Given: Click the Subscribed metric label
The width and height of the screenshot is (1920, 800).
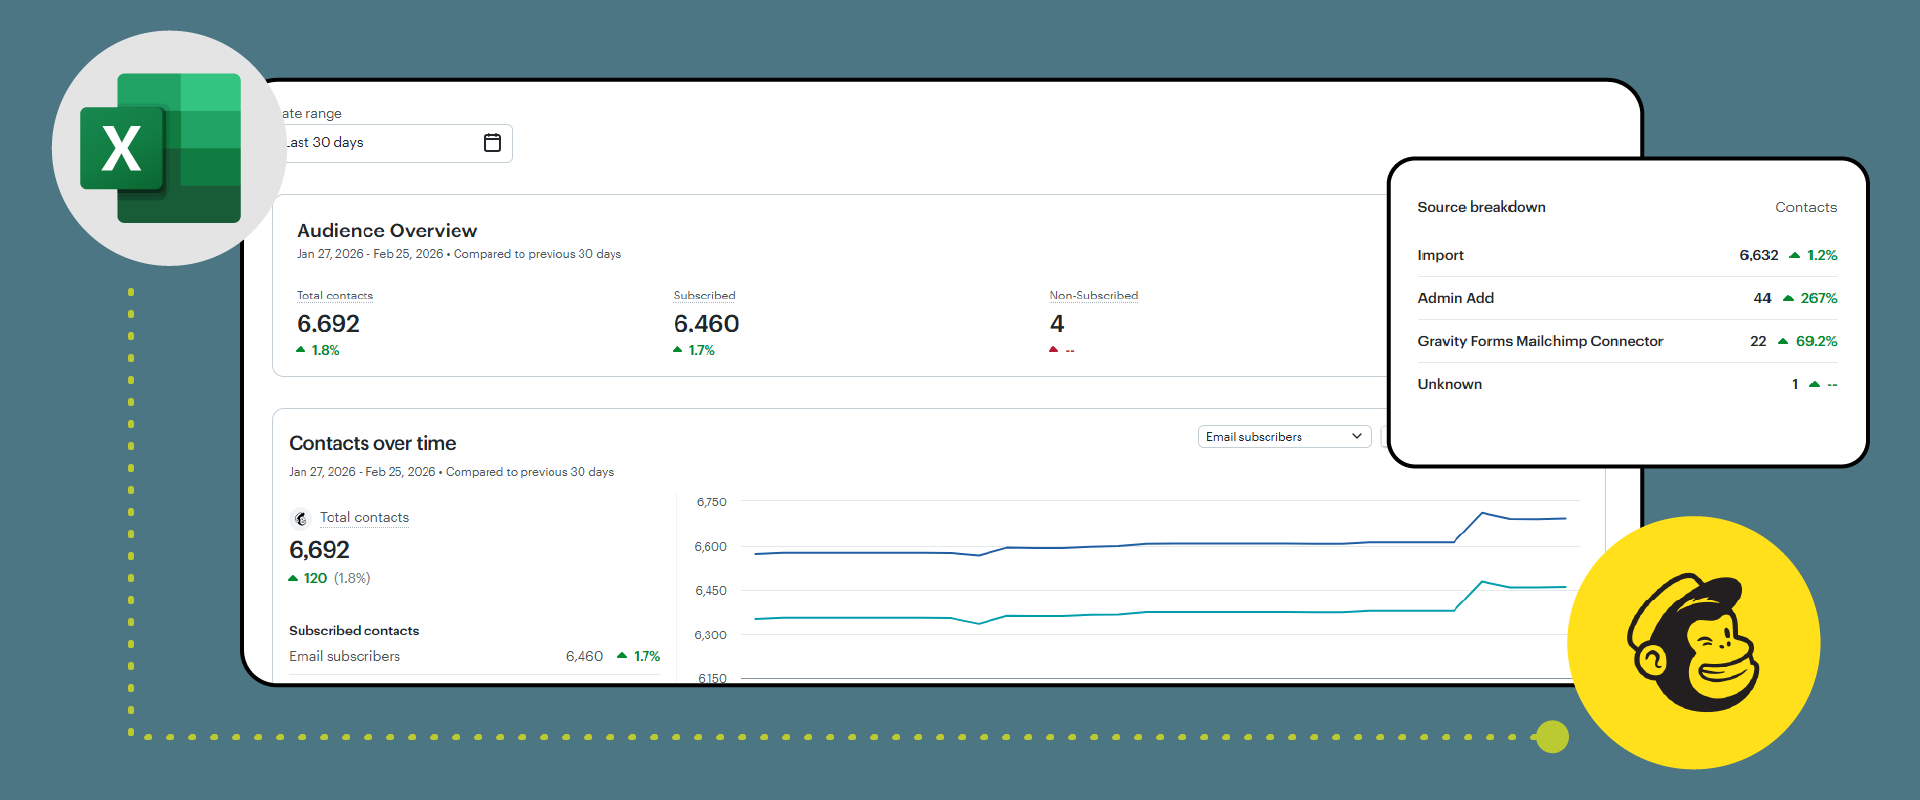Looking at the screenshot, I should tap(704, 296).
